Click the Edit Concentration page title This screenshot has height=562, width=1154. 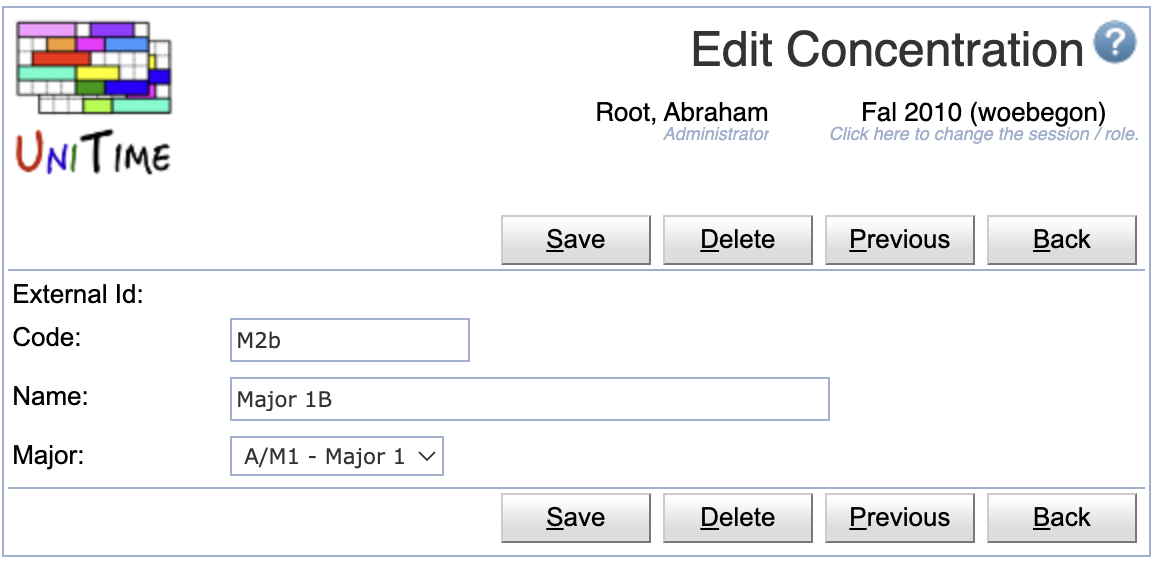click(x=887, y=50)
